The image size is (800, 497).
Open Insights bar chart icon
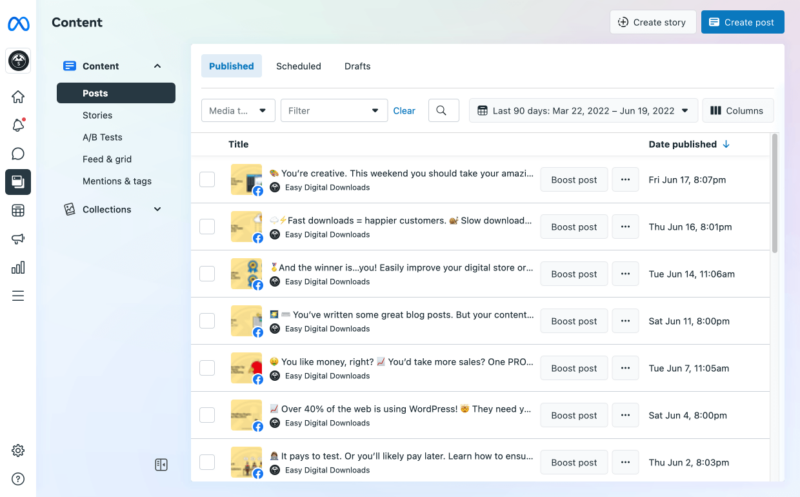coord(18,267)
